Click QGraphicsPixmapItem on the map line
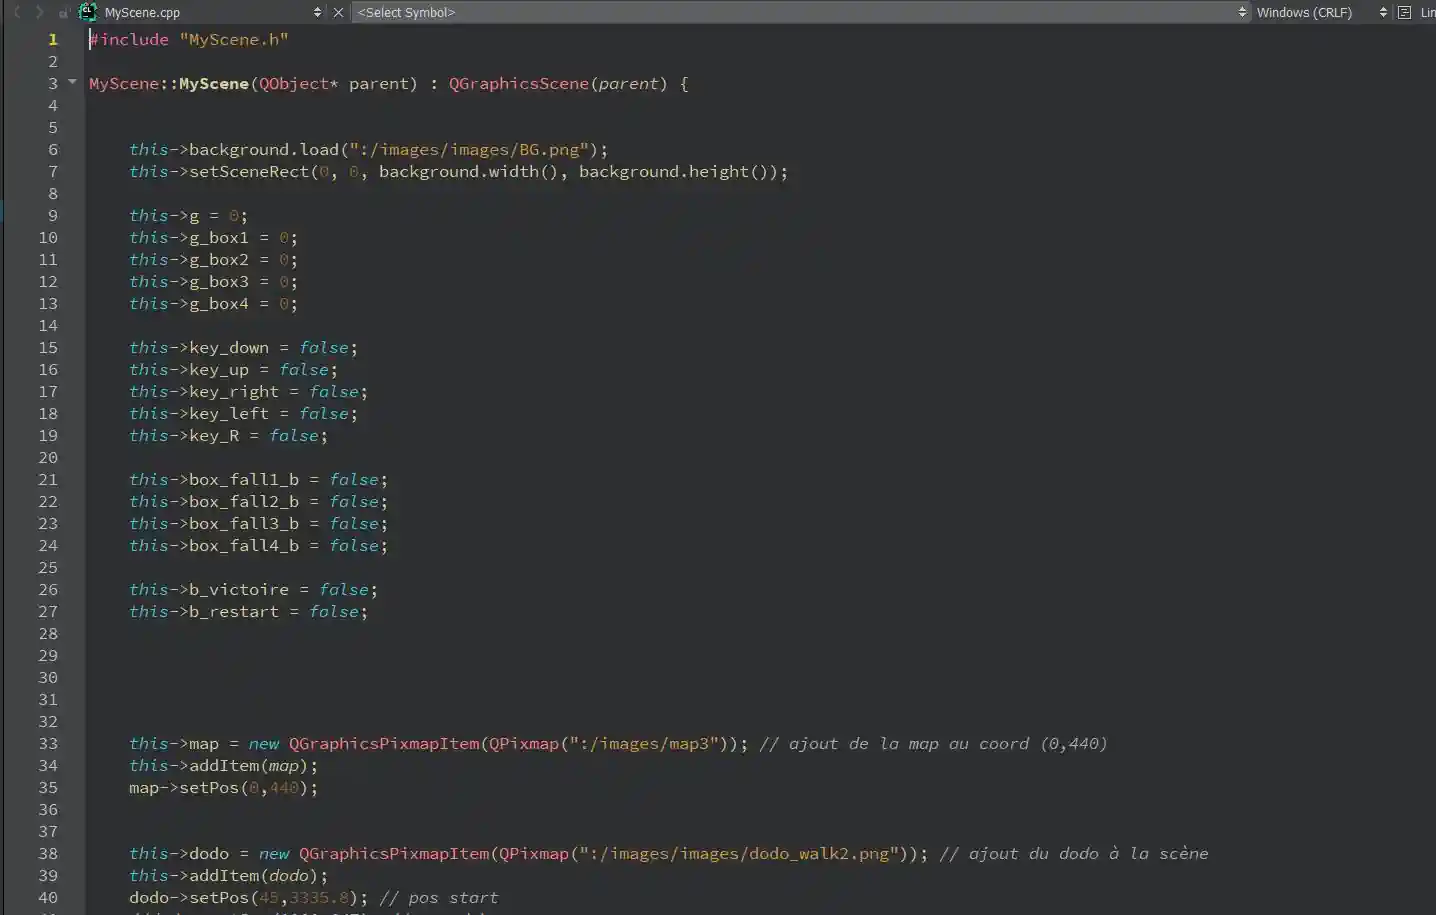 pyautogui.click(x=384, y=743)
